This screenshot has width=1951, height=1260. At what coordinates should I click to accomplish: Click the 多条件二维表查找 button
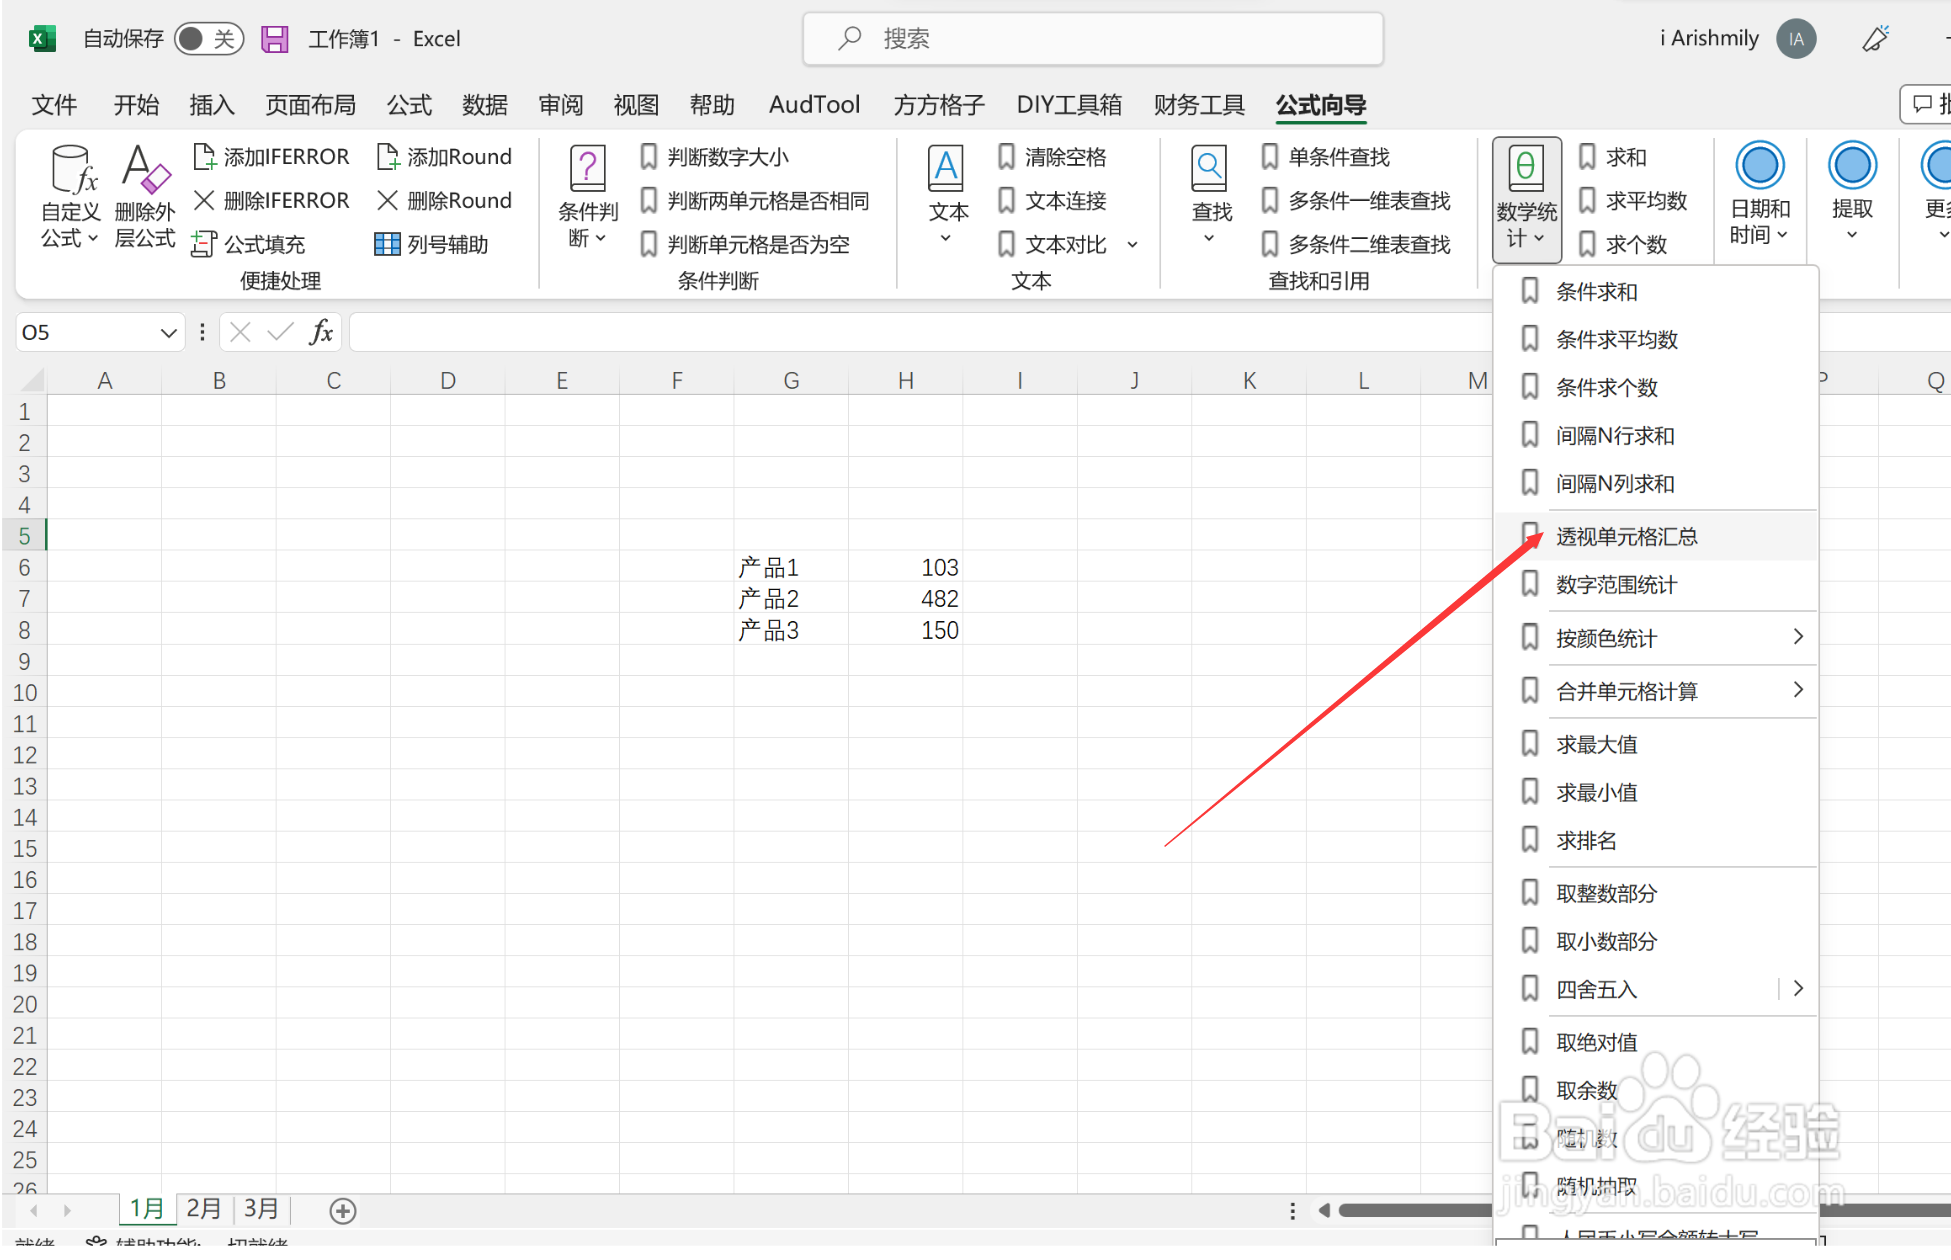point(1356,245)
